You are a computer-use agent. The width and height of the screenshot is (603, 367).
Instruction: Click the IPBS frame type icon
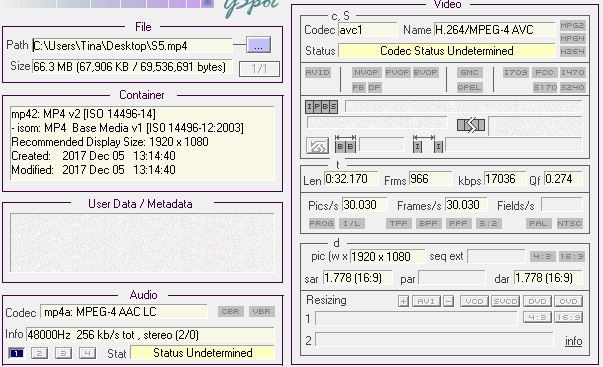pos(321,107)
